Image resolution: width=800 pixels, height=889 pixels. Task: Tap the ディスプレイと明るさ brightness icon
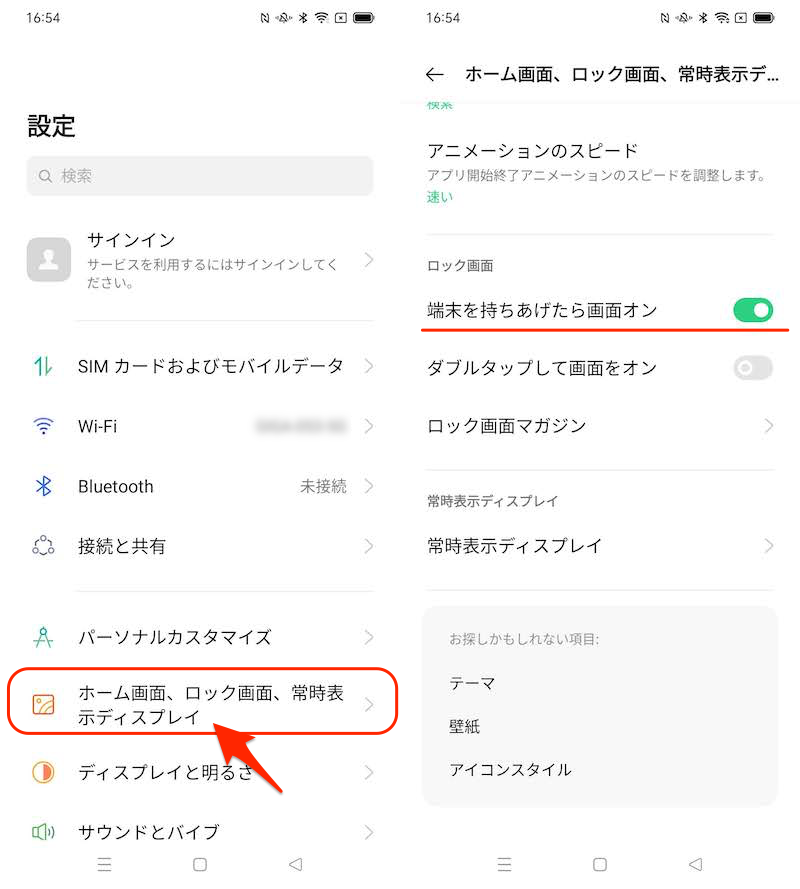tap(43, 772)
